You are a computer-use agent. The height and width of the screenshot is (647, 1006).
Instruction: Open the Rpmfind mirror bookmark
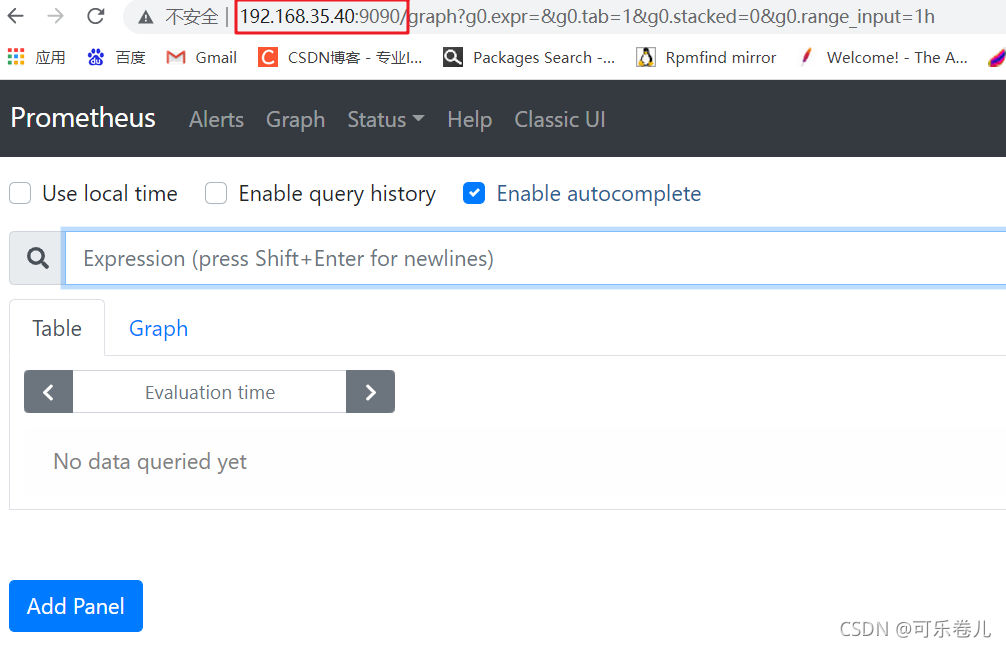click(x=706, y=58)
